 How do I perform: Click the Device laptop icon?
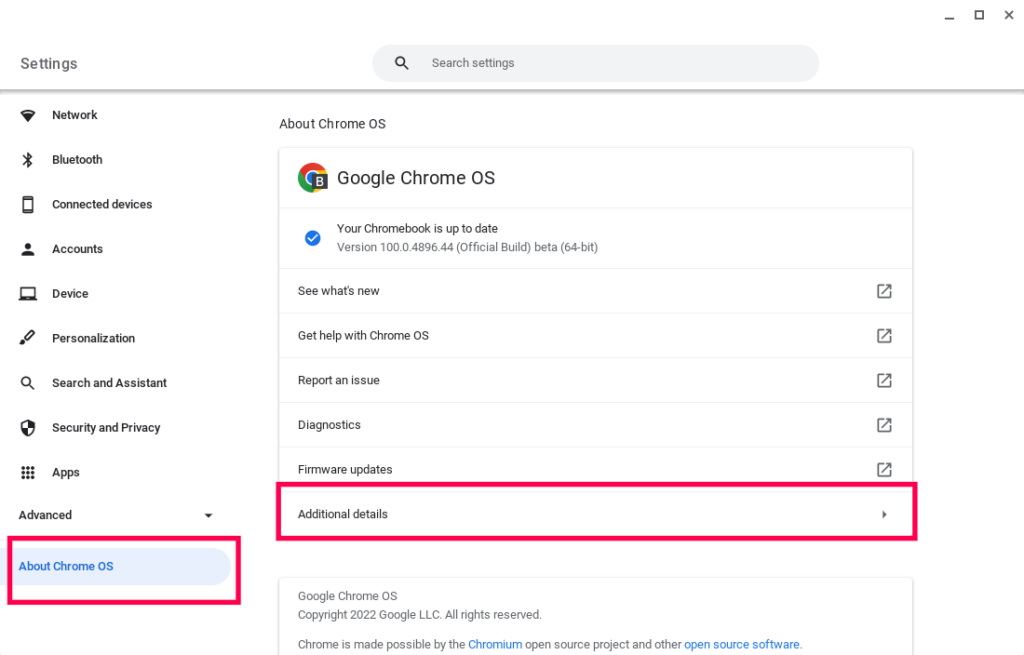click(x=27, y=294)
